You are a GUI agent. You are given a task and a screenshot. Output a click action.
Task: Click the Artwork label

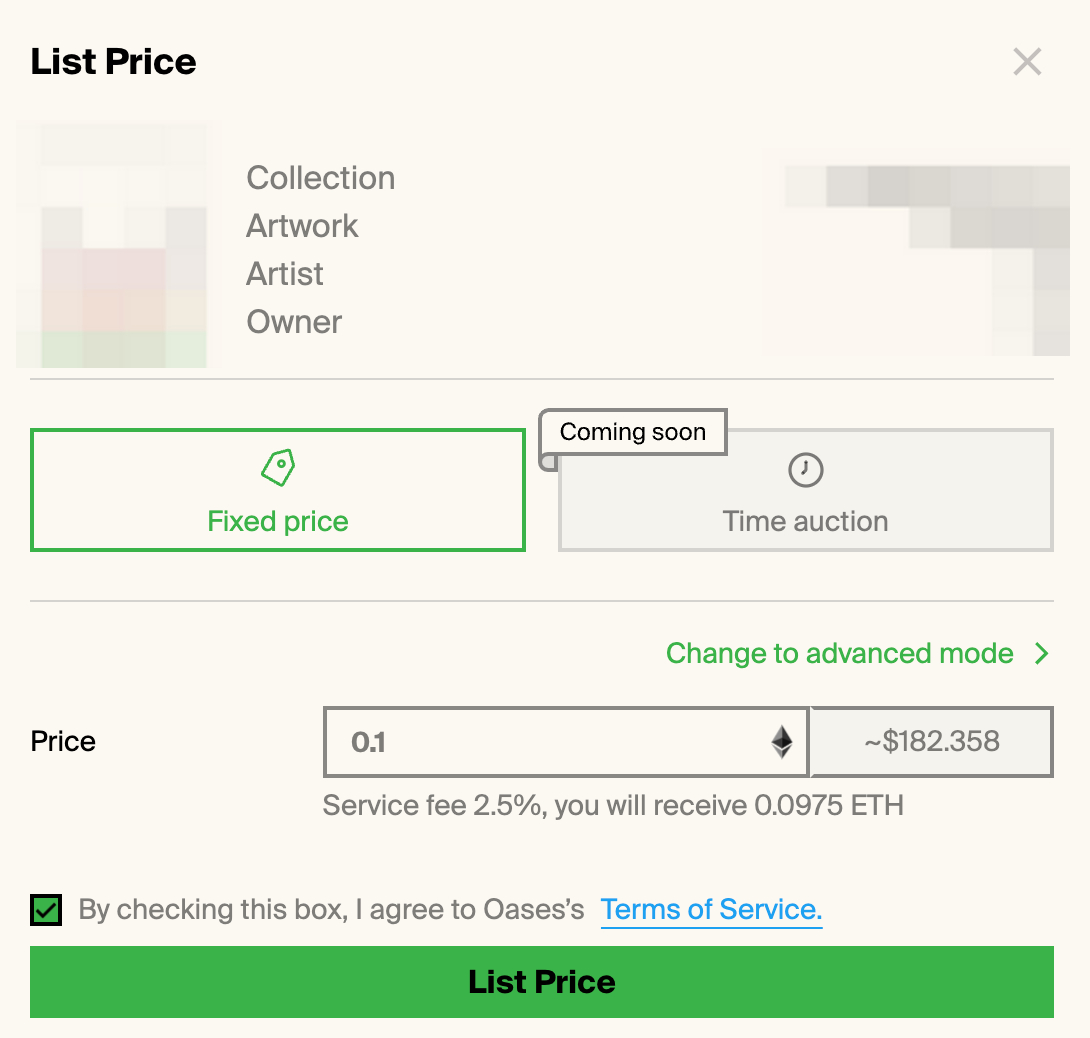(x=302, y=226)
